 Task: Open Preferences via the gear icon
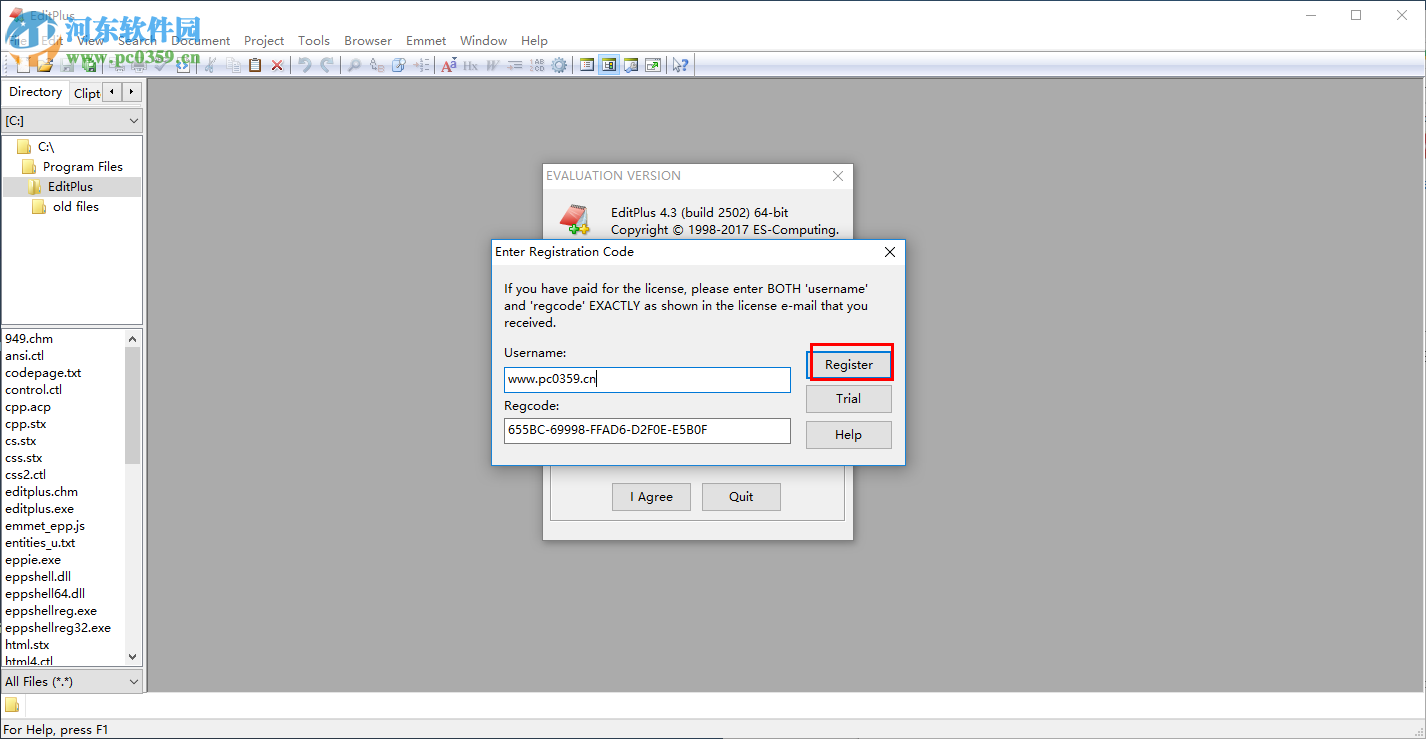point(559,65)
